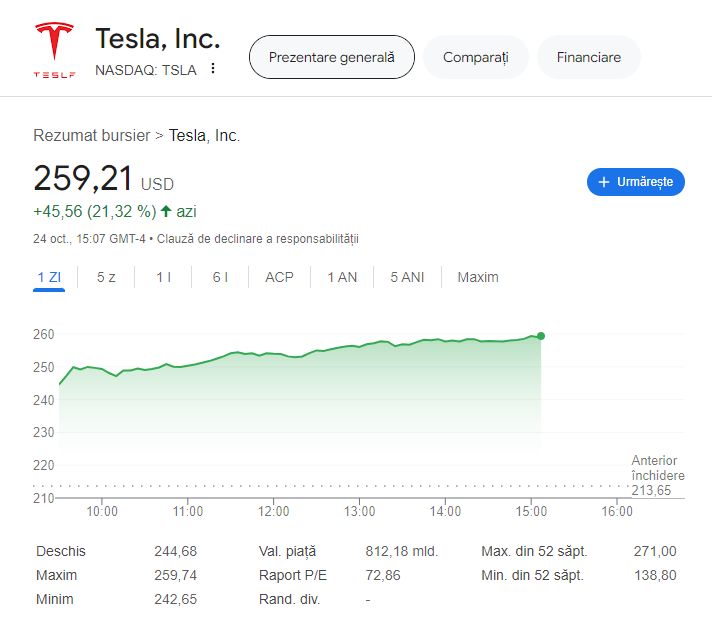Click the Tesla, Inc. company title
The image size is (712, 623).
[158, 38]
